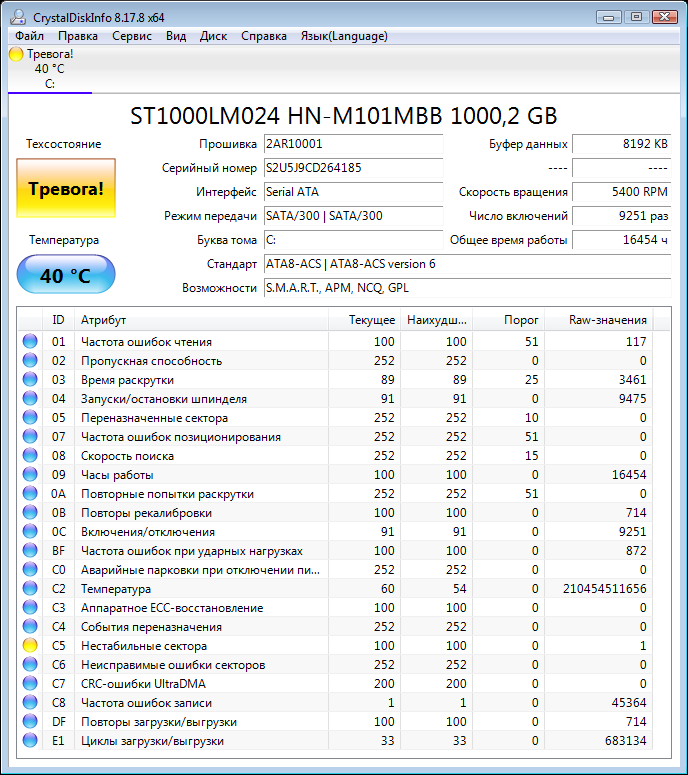Click the status icon for Включения/отключения
Image resolution: width=688 pixels, height=775 pixels.
point(30,531)
